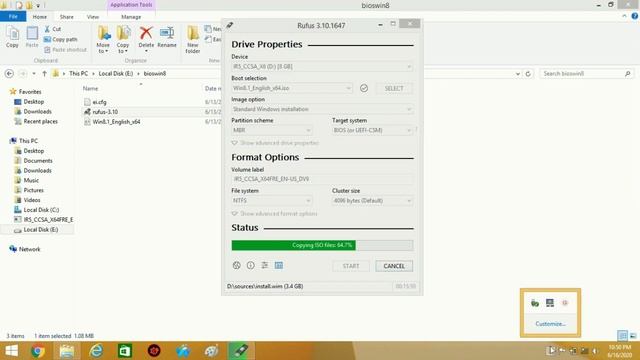The width and height of the screenshot is (640, 360).
Task: Click the ISO checksum checkmark icon
Action: click(x=364, y=88)
